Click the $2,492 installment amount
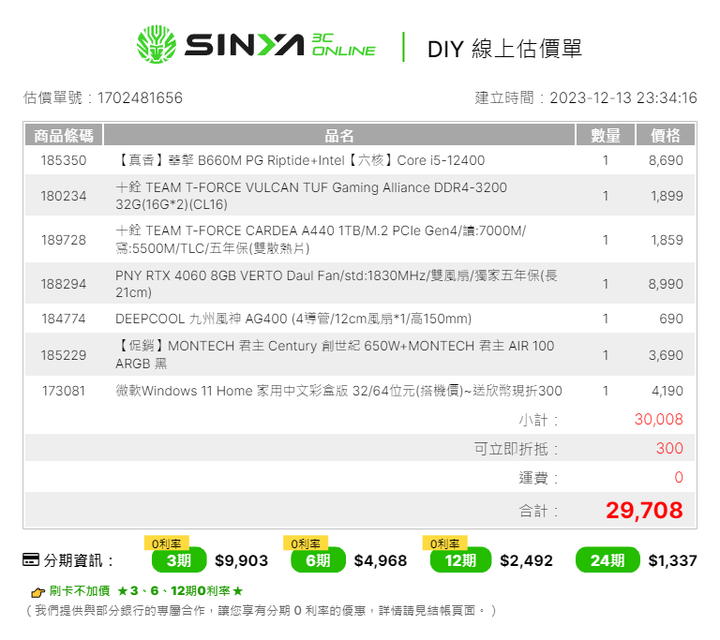Image resolution: width=720 pixels, height=640 pixels. (x=526, y=561)
